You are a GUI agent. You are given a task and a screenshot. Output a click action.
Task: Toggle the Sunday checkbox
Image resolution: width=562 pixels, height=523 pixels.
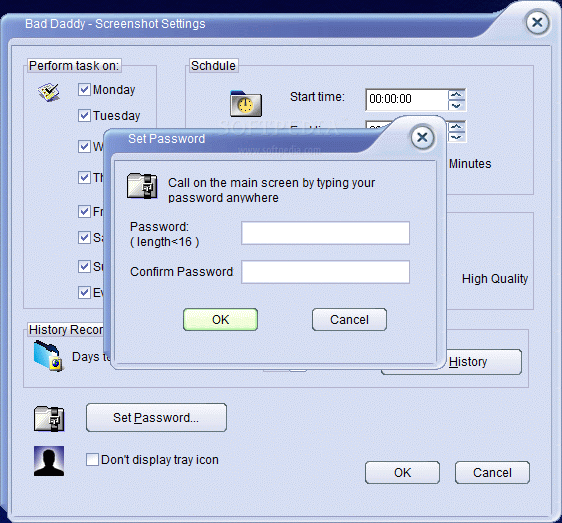click(x=84, y=266)
